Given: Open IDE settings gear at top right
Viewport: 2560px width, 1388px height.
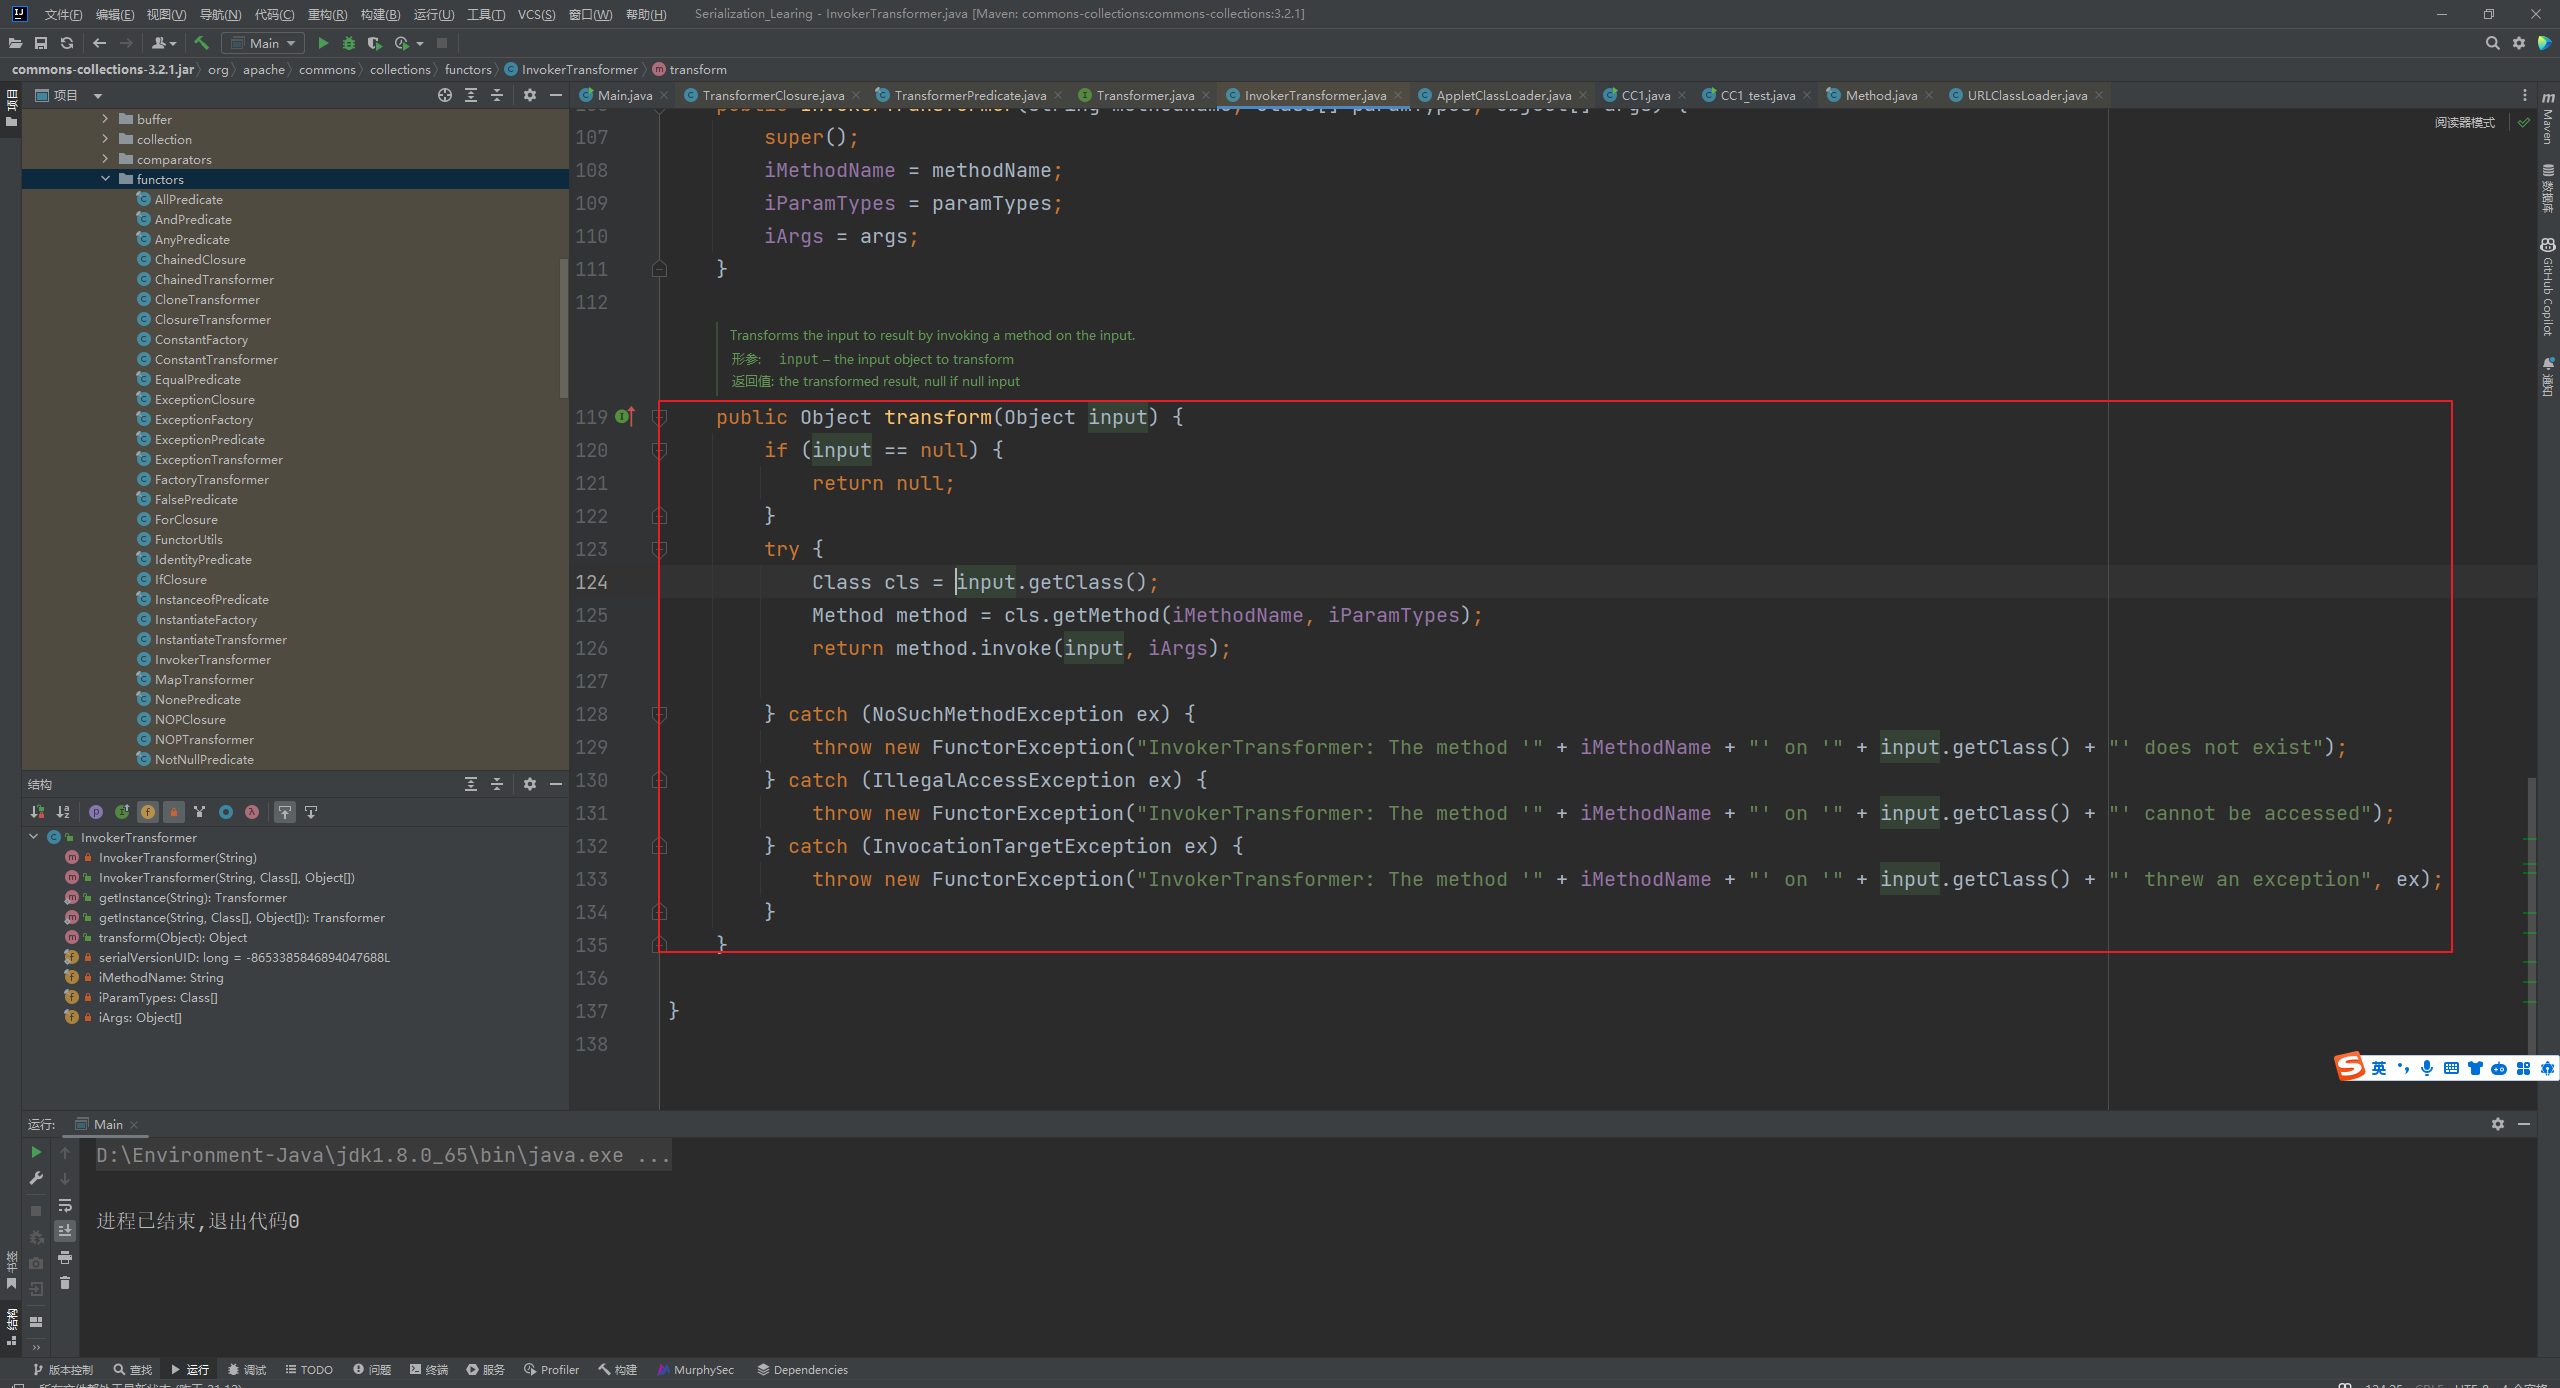Looking at the screenshot, I should [2518, 43].
